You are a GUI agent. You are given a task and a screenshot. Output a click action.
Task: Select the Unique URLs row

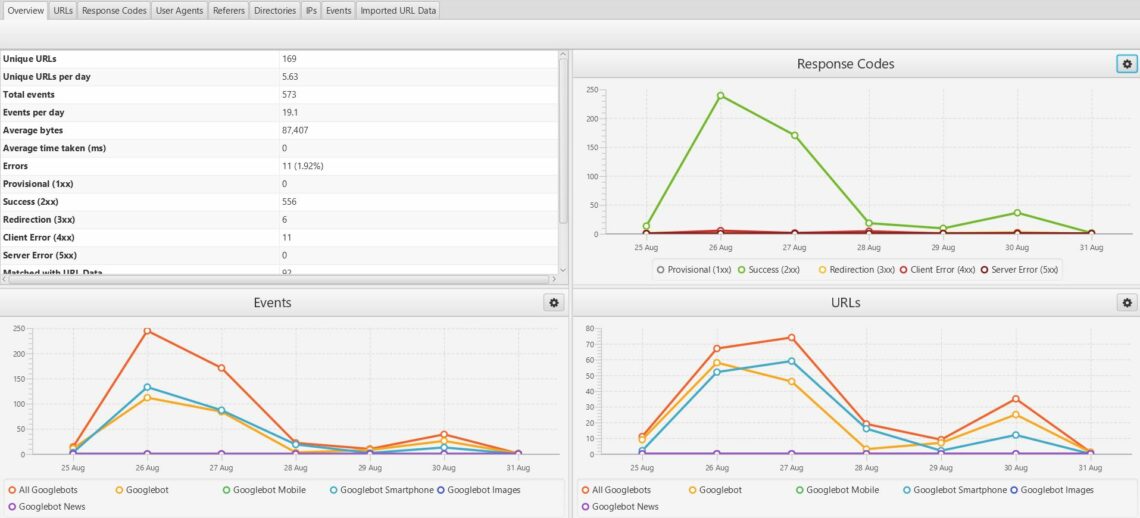click(x=278, y=59)
